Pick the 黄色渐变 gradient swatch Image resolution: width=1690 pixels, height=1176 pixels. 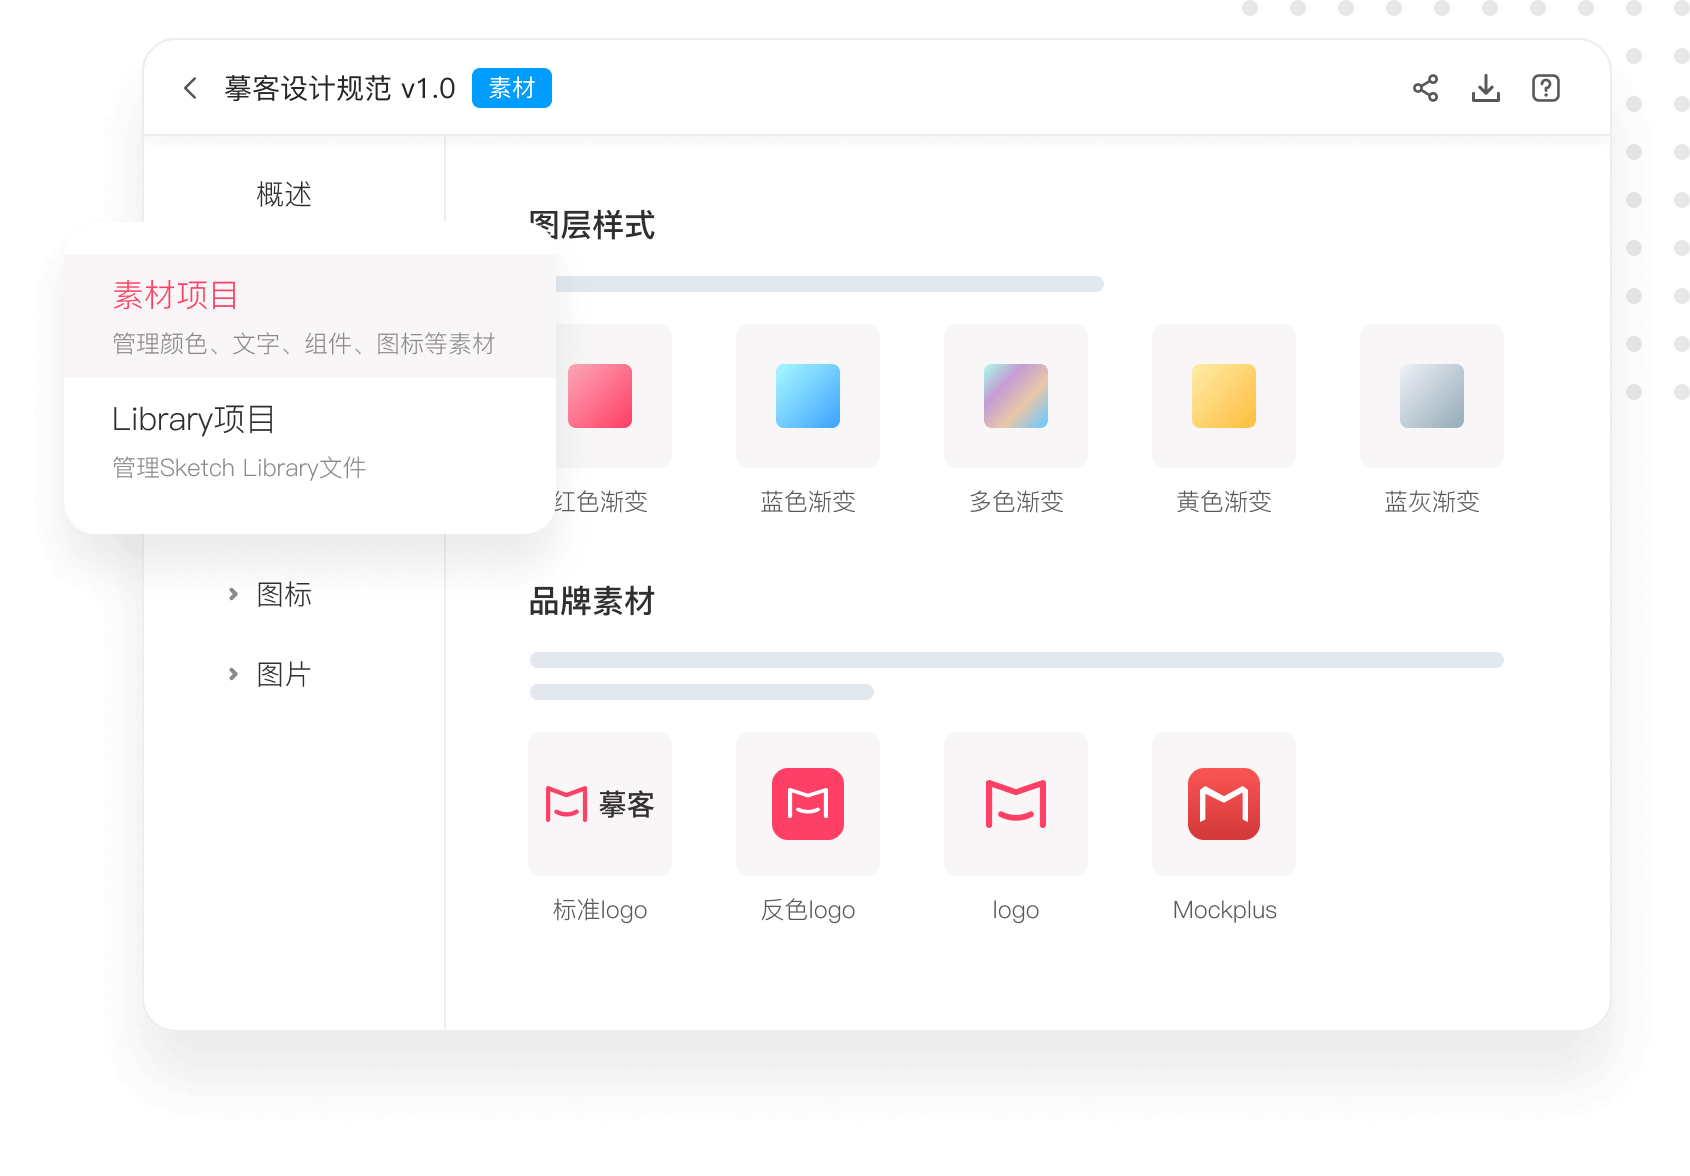pyautogui.click(x=1224, y=396)
